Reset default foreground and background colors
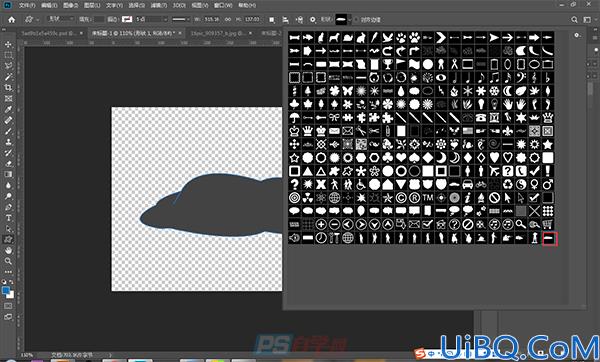Image resolution: width=600 pixels, height=362 pixels. (x=4, y=282)
